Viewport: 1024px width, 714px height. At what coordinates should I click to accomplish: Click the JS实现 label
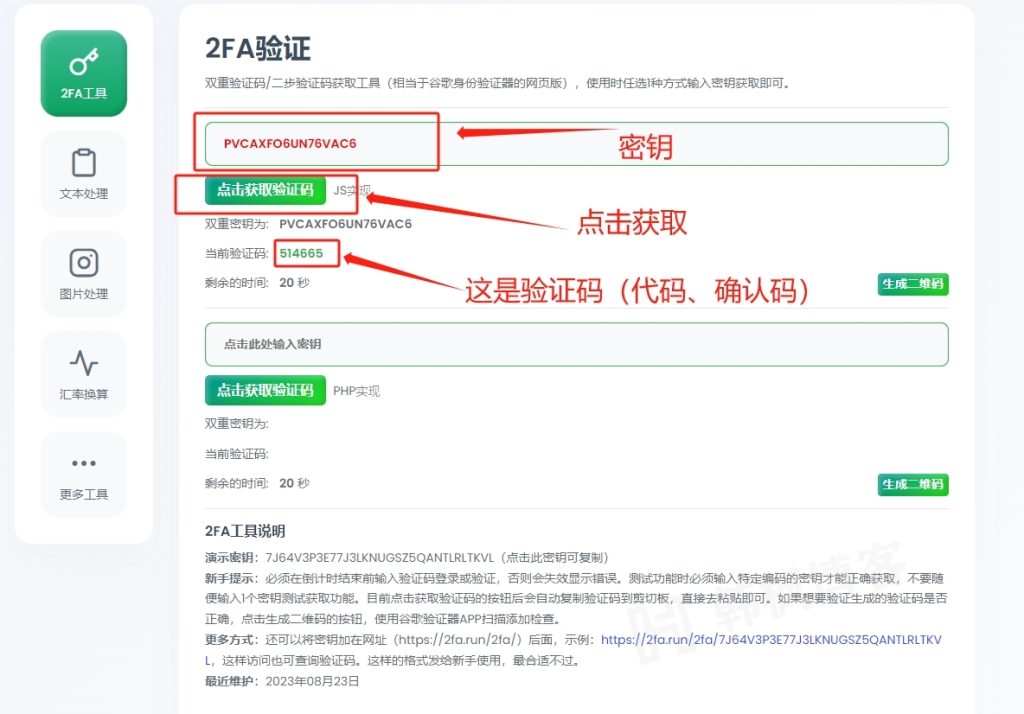pos(351,190)
